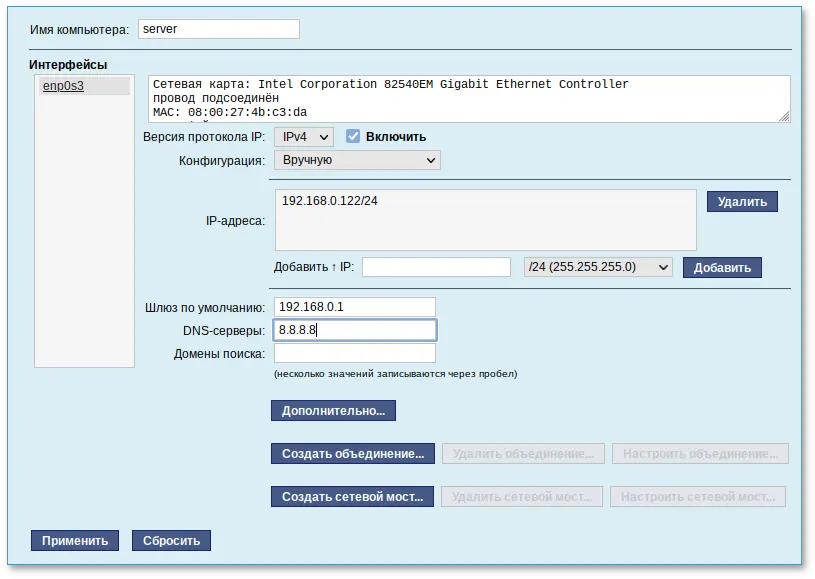Click "Создать сетевой мост..." button
The height and width of the screenshot is (579, 815).
tap(351, 496)
